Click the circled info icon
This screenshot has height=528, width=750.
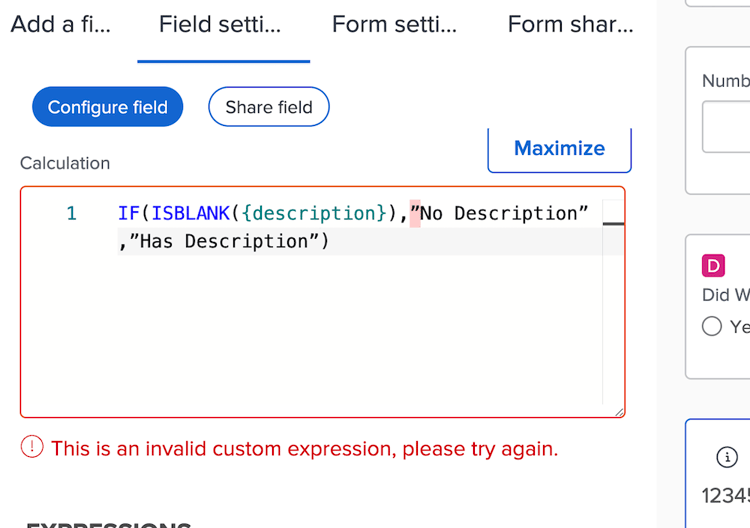[727, 457]
